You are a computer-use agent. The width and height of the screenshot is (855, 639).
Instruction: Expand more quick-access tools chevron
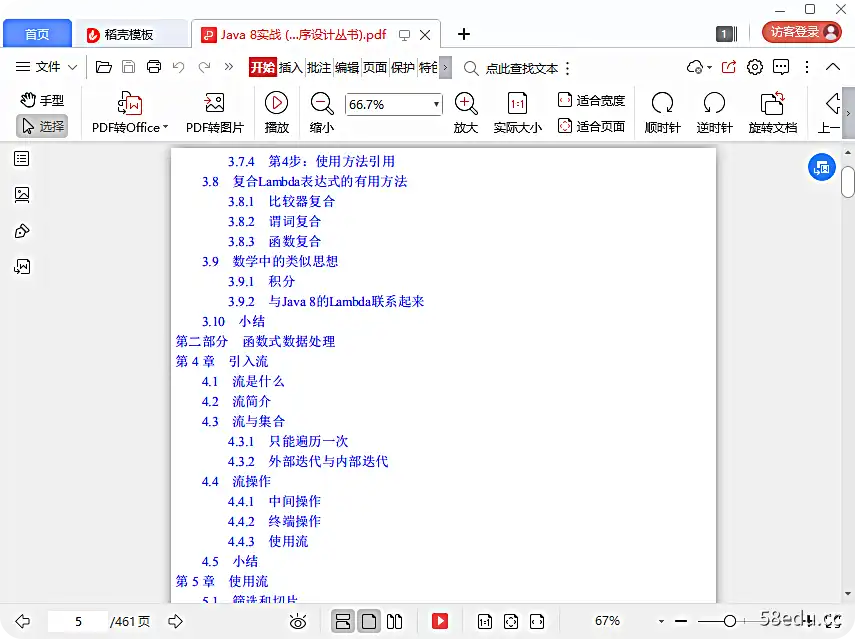coord(228,67)
